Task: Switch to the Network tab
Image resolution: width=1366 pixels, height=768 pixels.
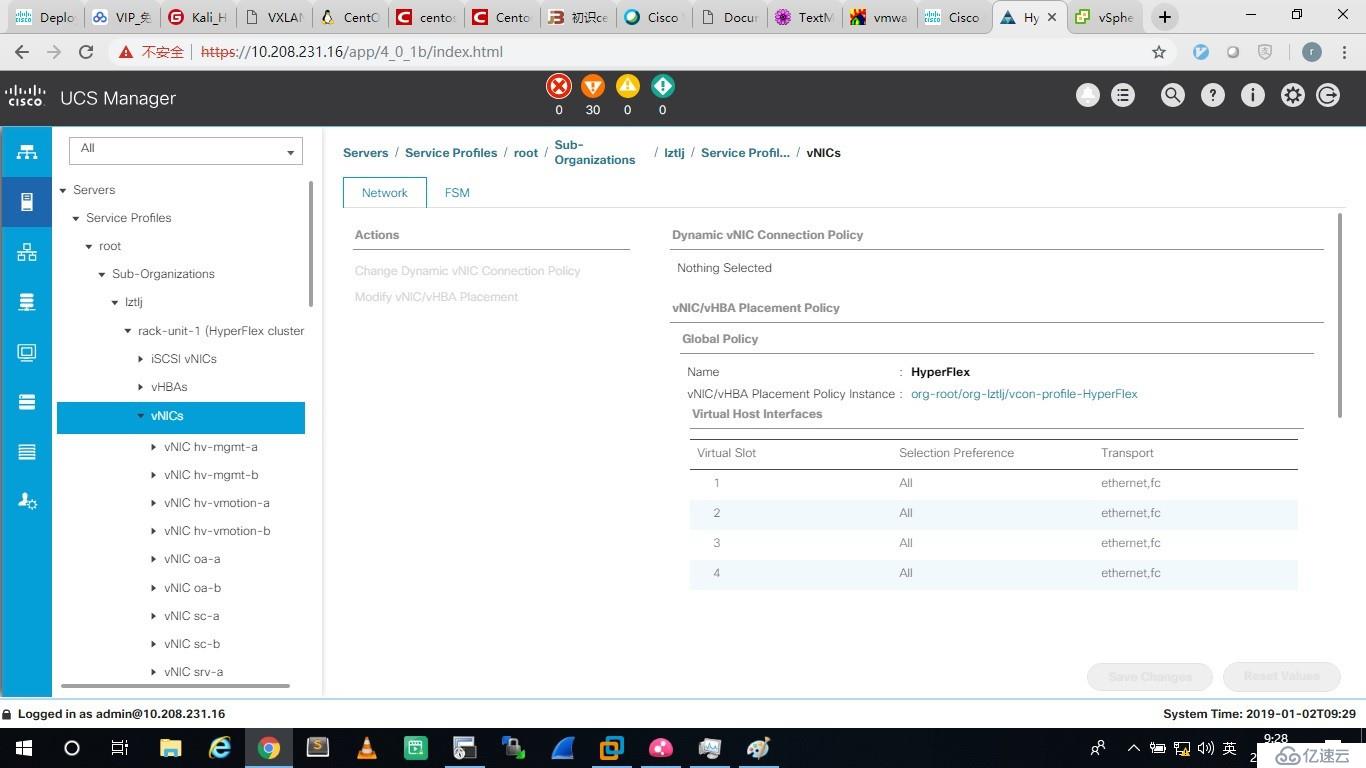Action: pos(385,193)
